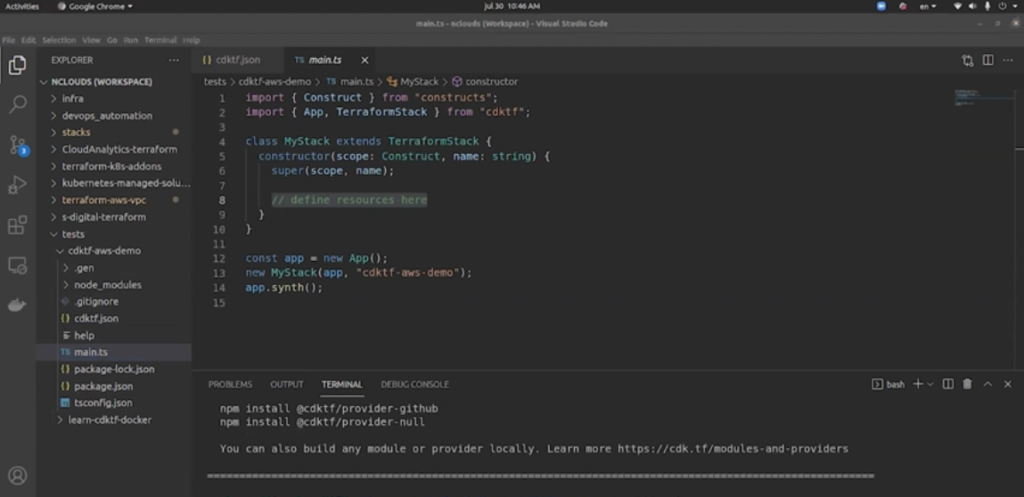1024x497 pixels.
Task: Open the TERMINAL panel tab
Action: click(342, 384)
